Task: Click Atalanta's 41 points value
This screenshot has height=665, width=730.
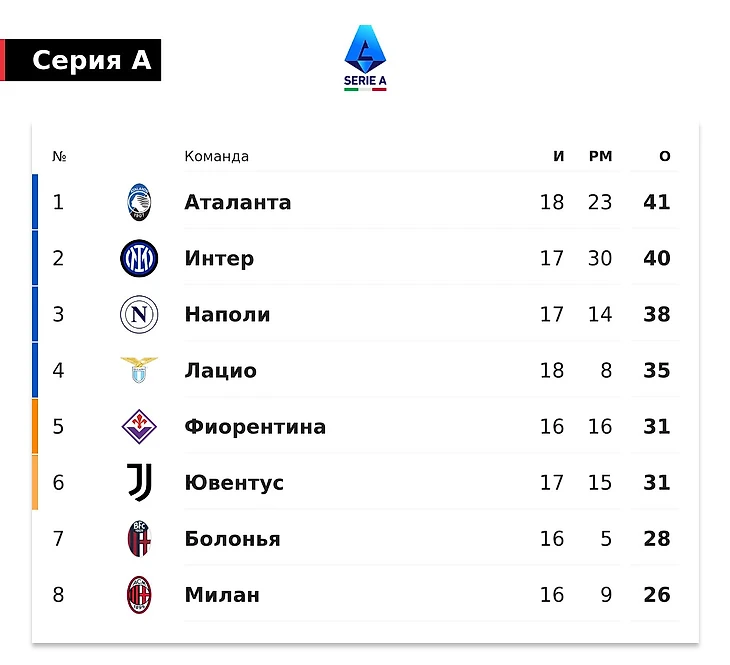Action: pyautogui.click(x=657, y=202)
